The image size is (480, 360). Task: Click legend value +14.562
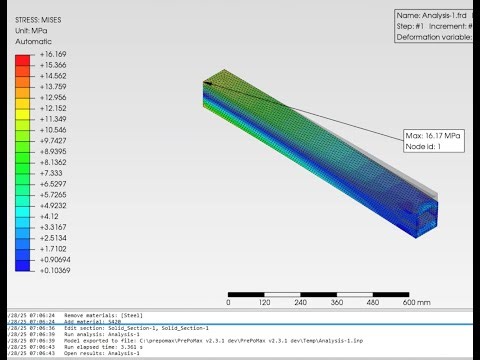tap(53, 76)
